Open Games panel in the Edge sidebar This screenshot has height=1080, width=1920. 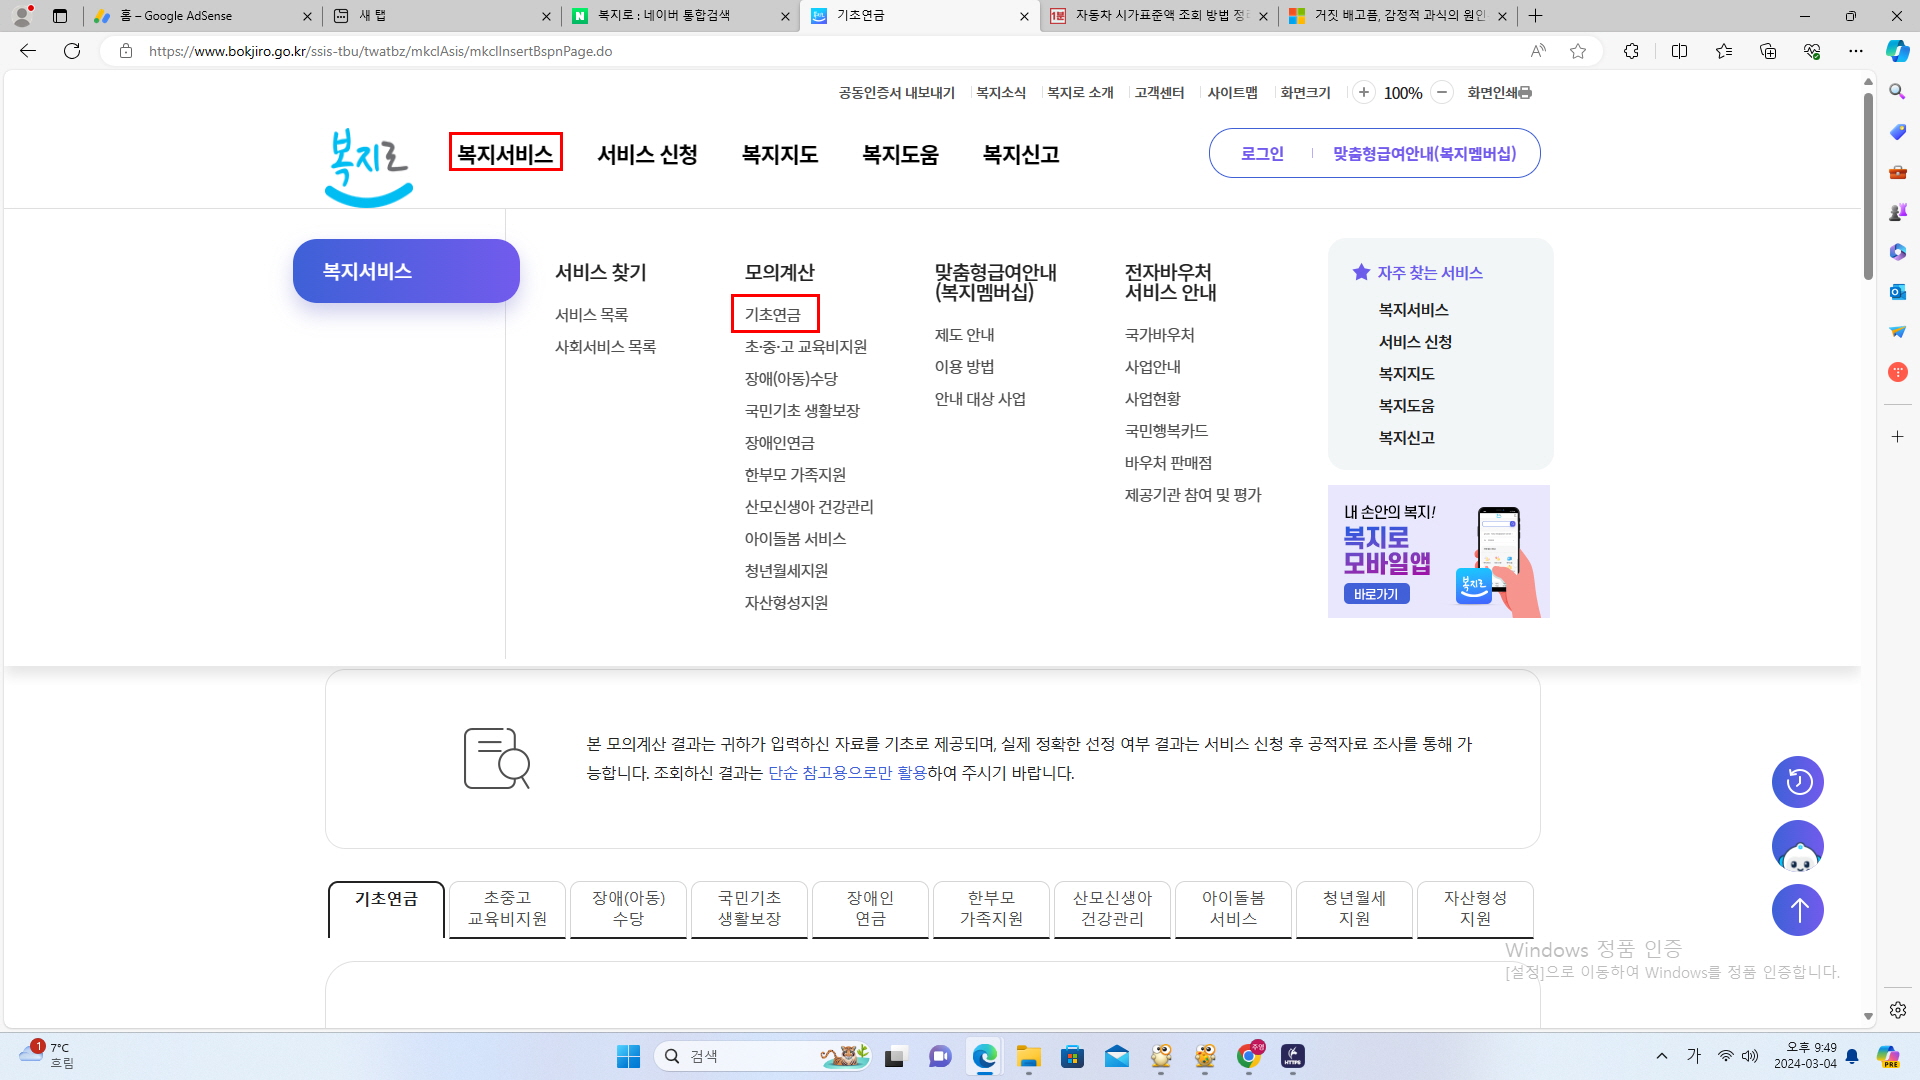1897,211
